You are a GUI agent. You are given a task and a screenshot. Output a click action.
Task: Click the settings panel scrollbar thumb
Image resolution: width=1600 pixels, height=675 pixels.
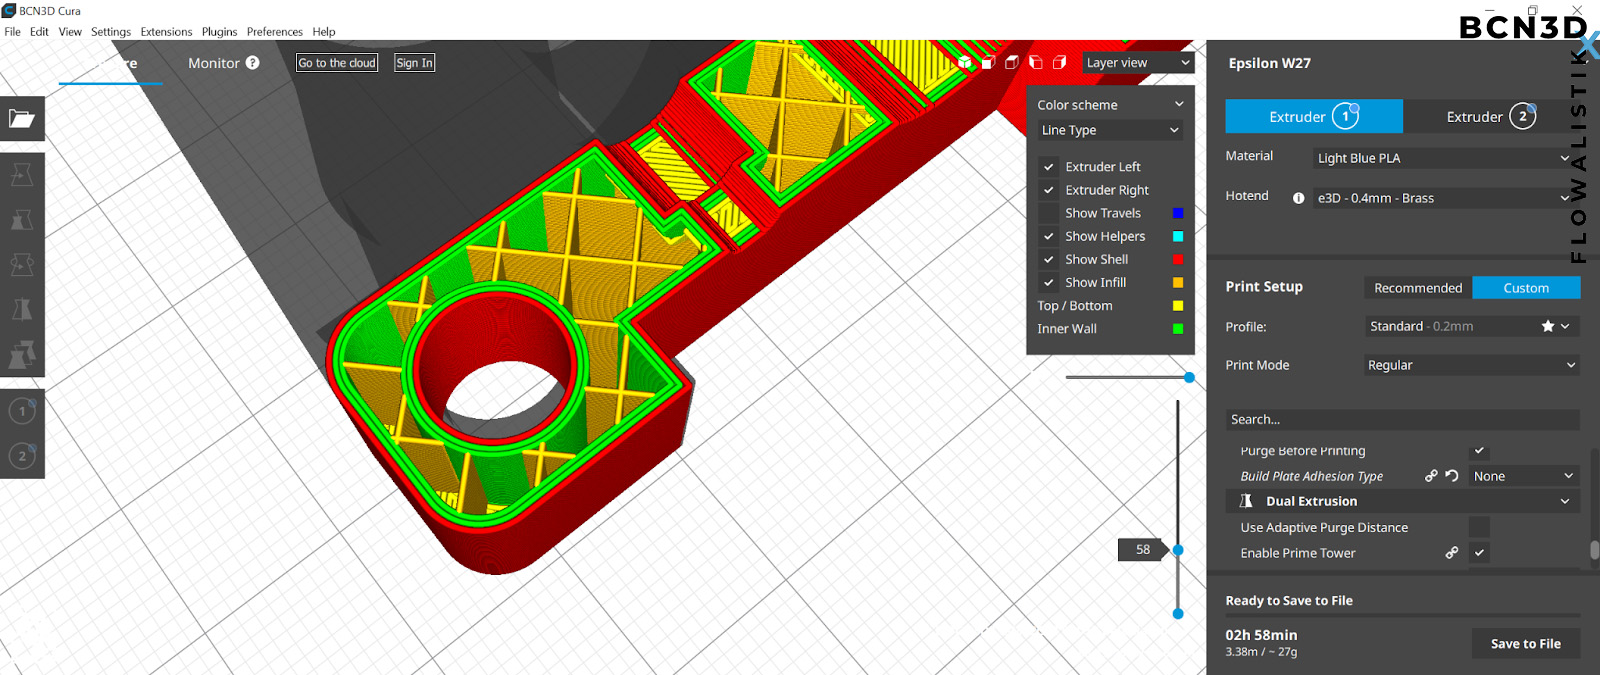point(1594,550)
